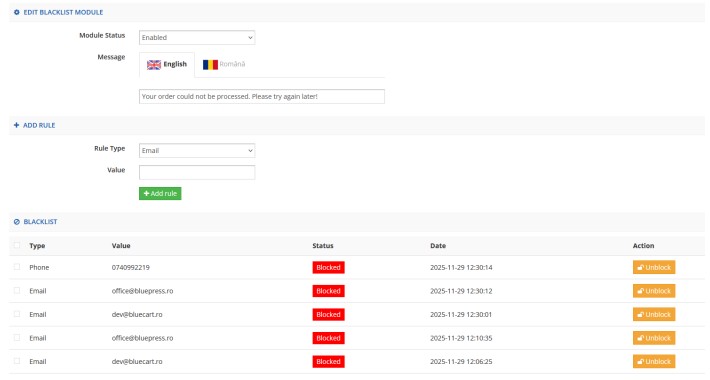Toggle the select-all checkbox in table header
The width and height of the screenshot is (710, 380).
click(x=17, y=245)
